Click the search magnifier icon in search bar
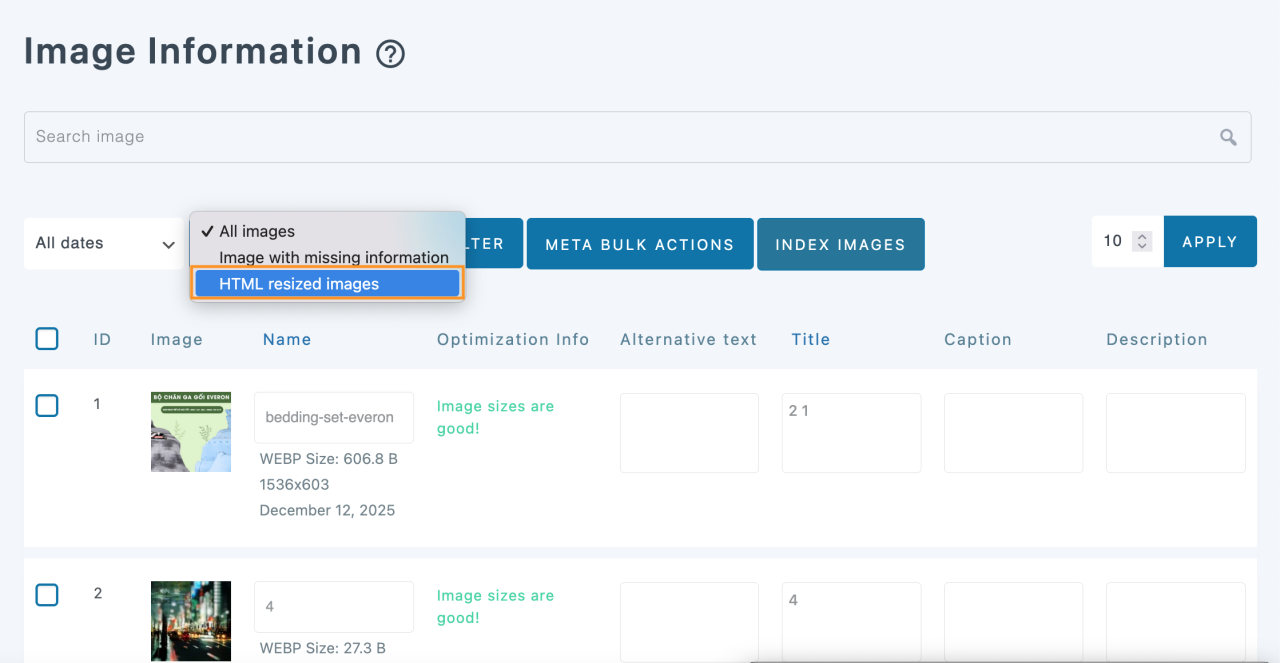 [1227, 136]
